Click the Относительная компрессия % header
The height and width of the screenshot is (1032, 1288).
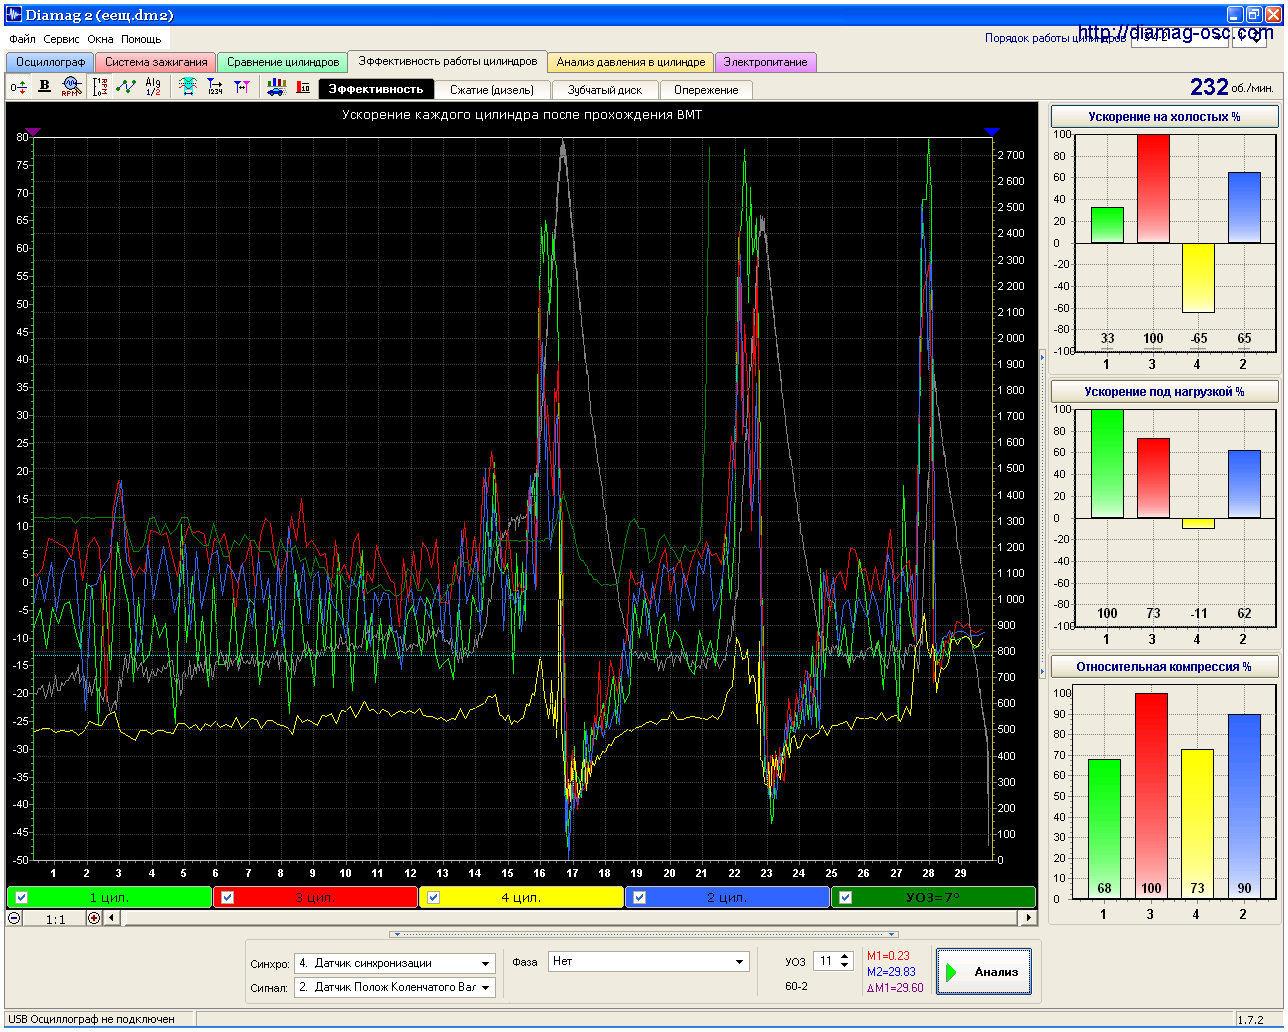point(1164,667)
